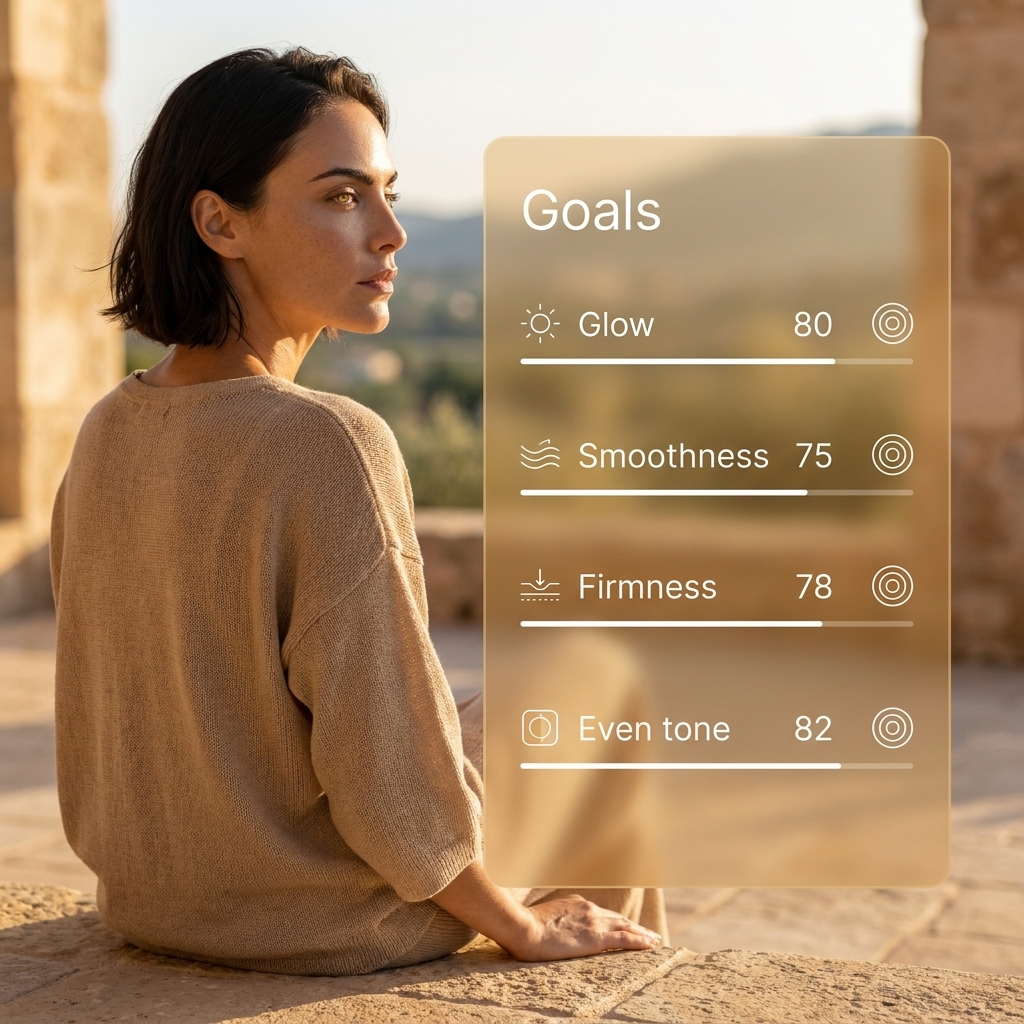This screenshot has width=1024, height=1024.
Task: Select the Smoothness label
Action: click(673, 456)
